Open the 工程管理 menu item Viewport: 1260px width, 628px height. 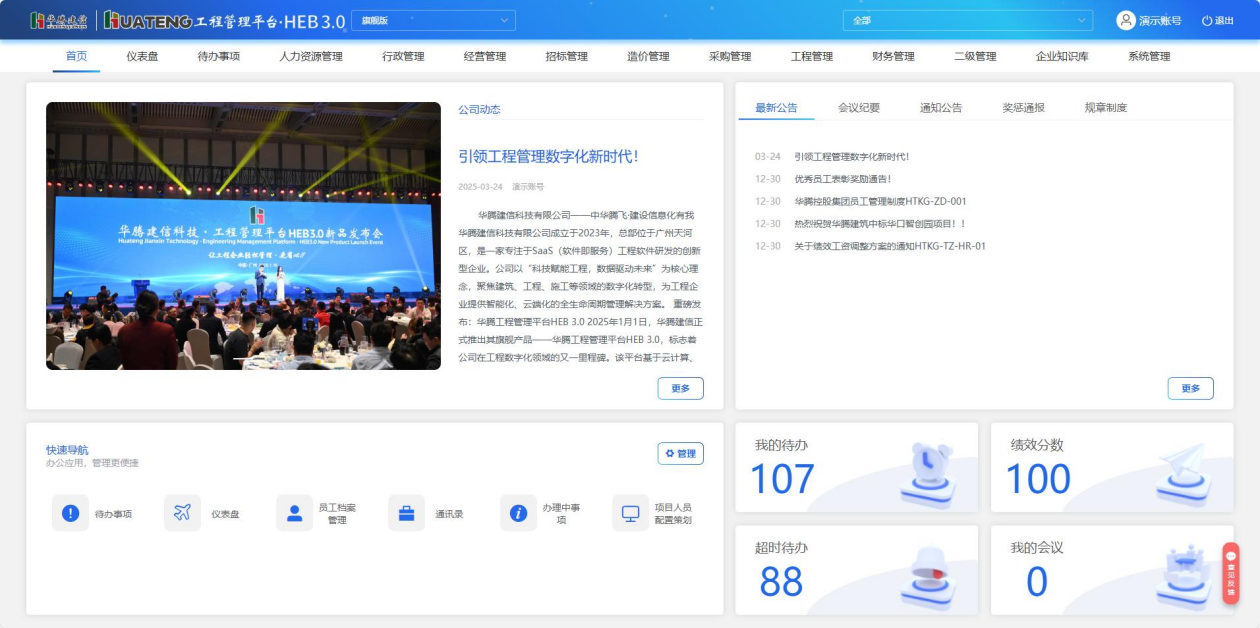[811, 56]
